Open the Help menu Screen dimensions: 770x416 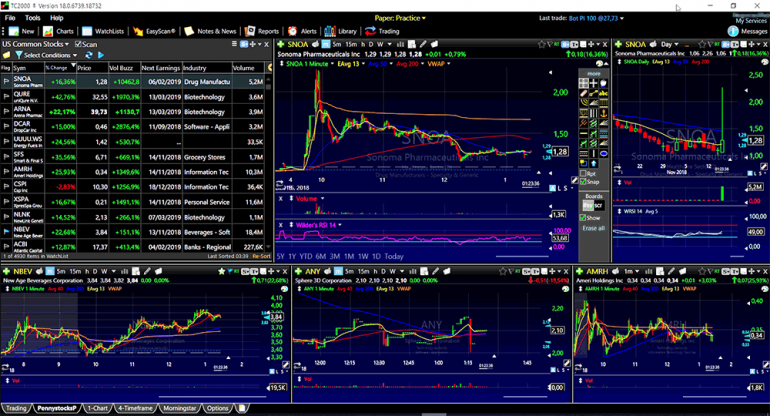(56, 18)
